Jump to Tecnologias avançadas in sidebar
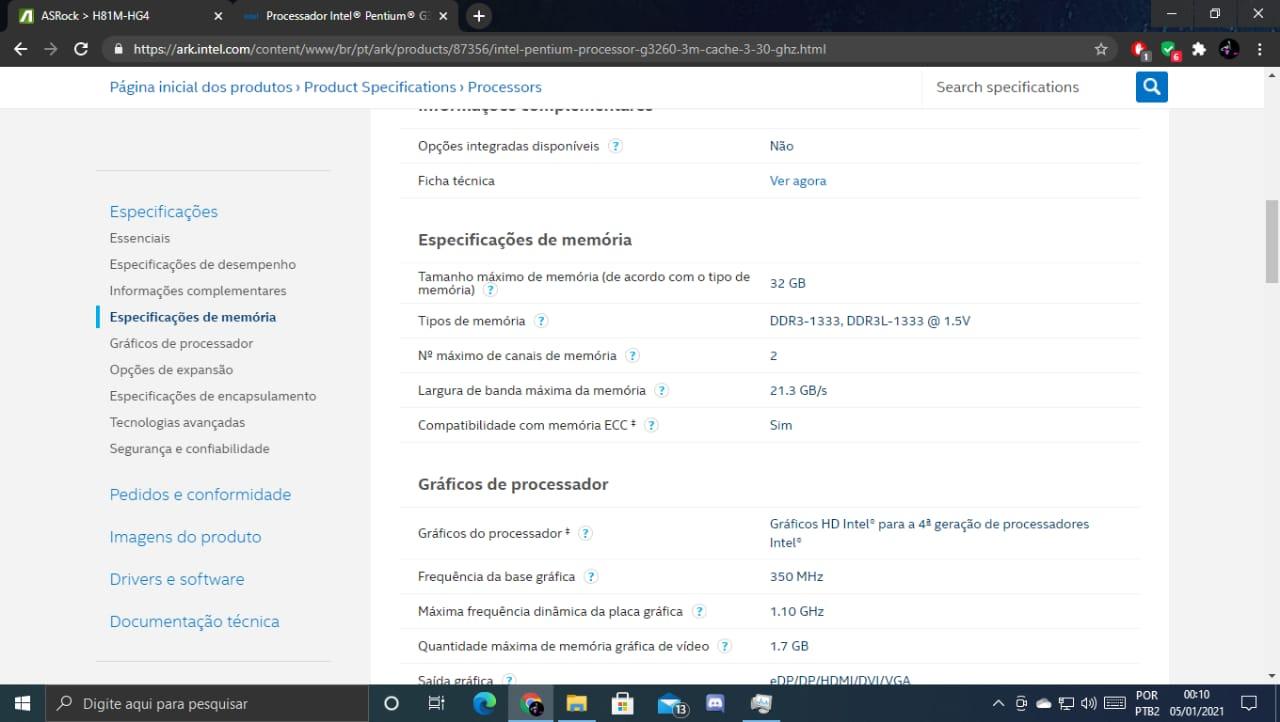 coord(177,422)
